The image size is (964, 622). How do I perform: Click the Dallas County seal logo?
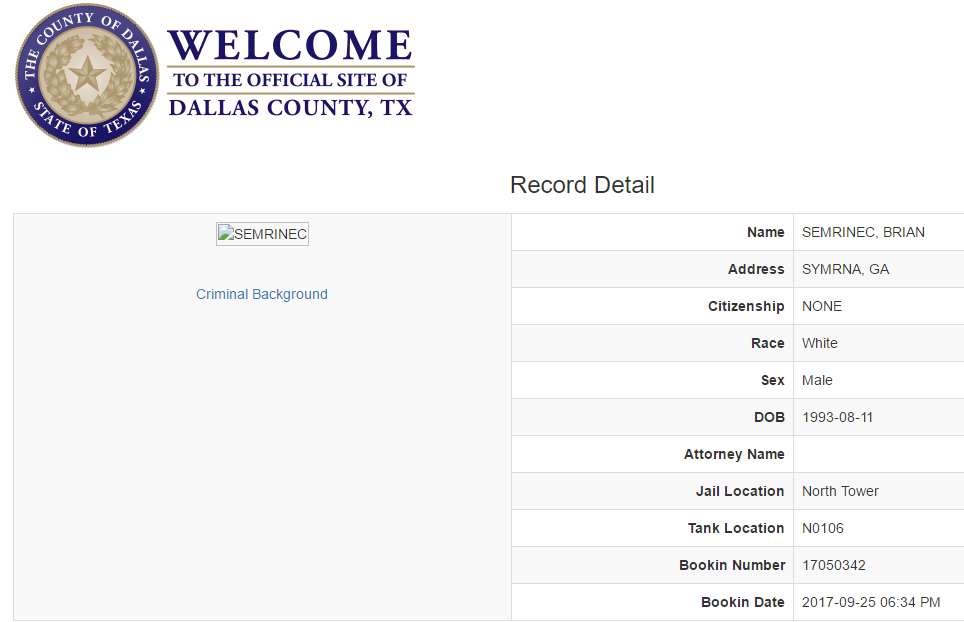click(87, 76)
